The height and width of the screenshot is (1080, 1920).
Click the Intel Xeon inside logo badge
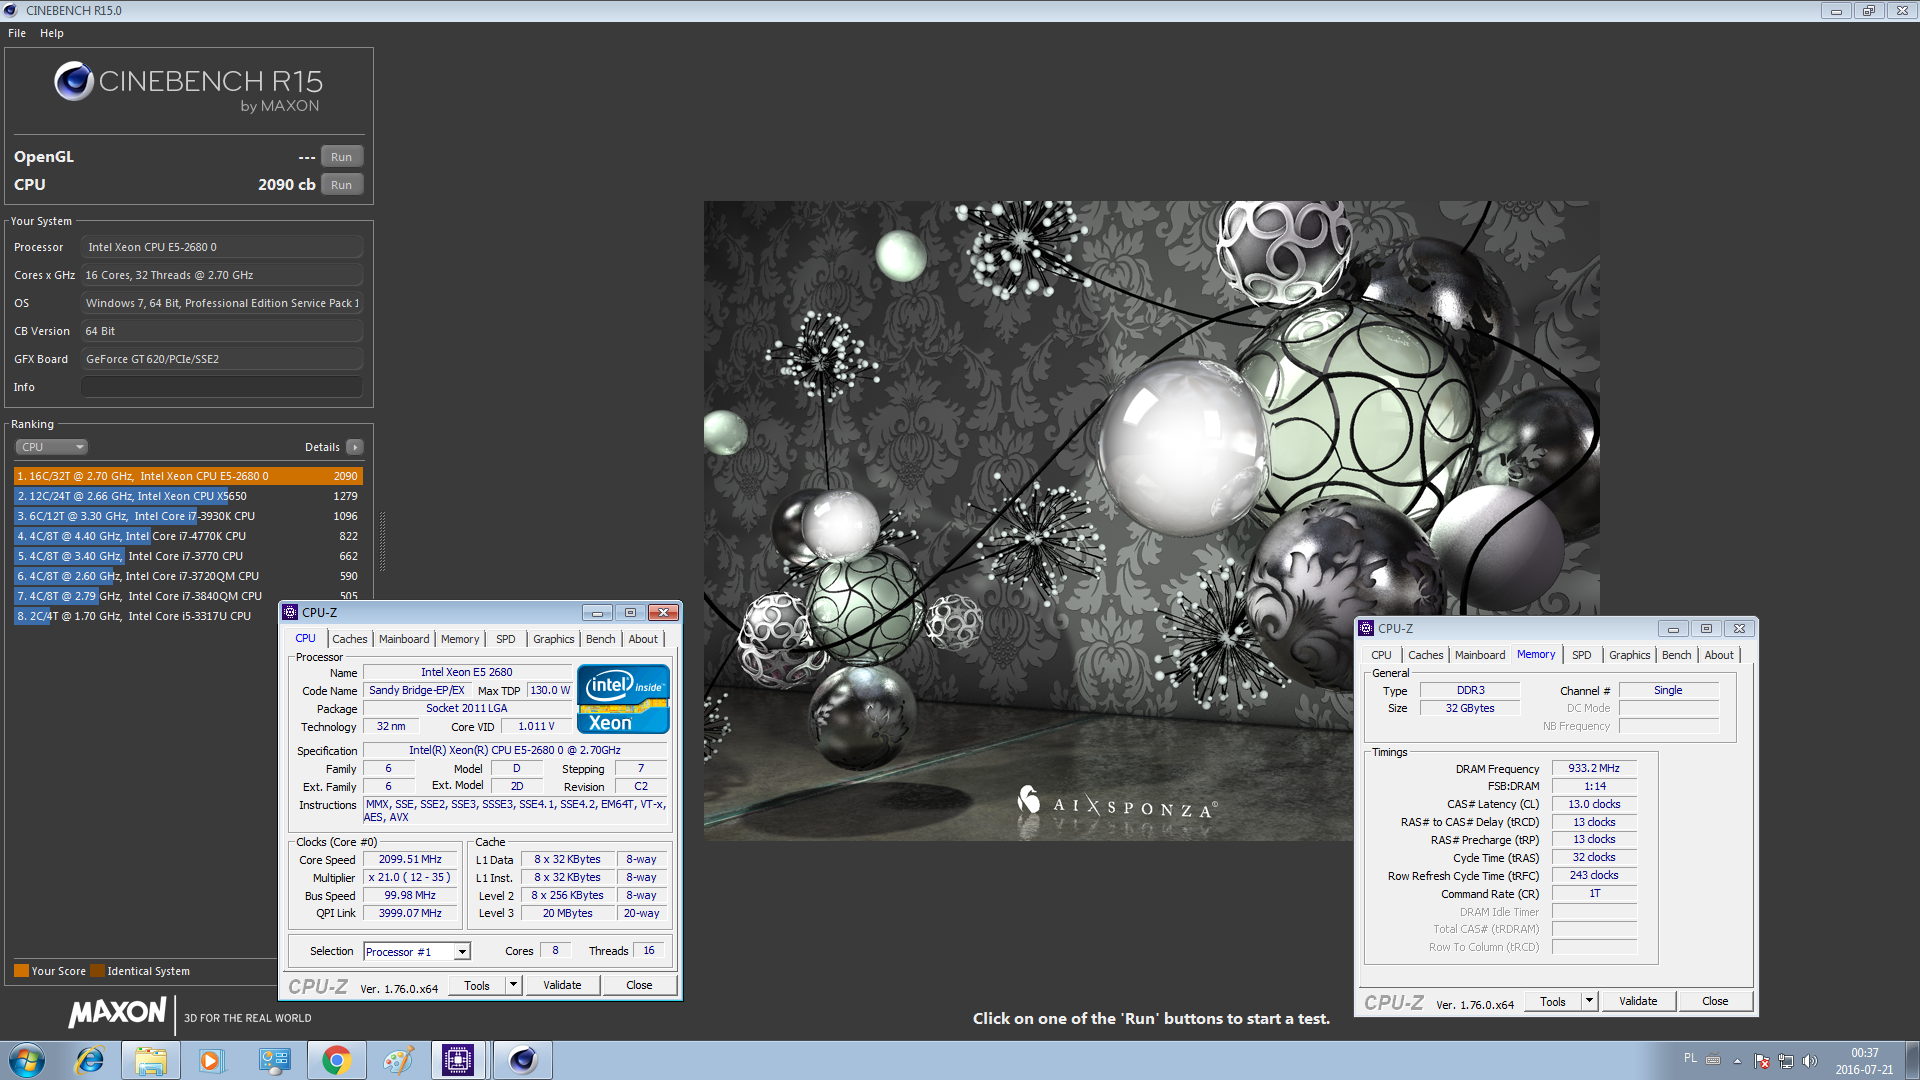[x=623, y=699]
